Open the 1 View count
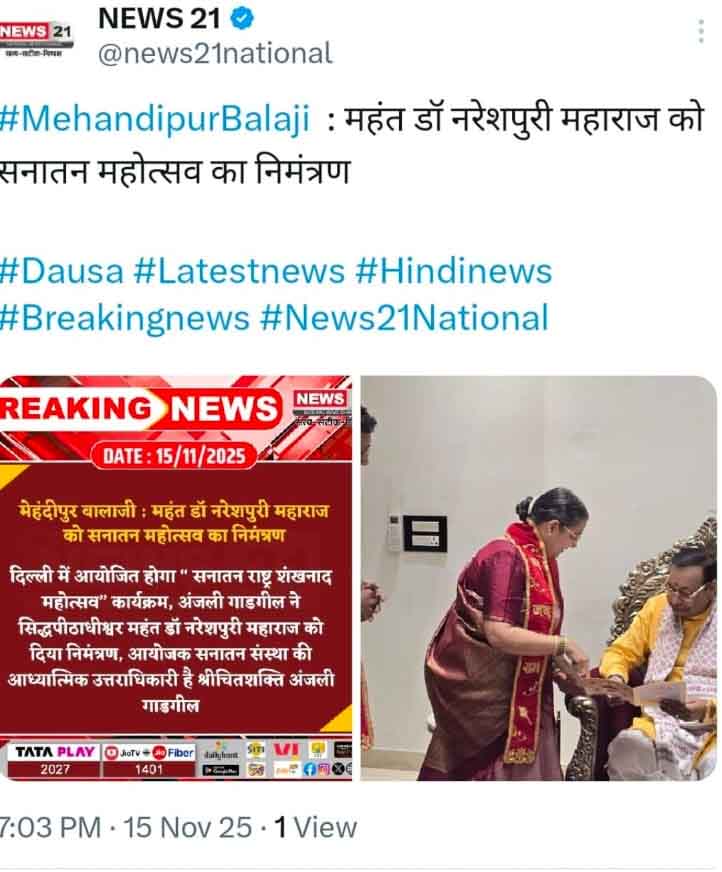 [x=315, y=828]
